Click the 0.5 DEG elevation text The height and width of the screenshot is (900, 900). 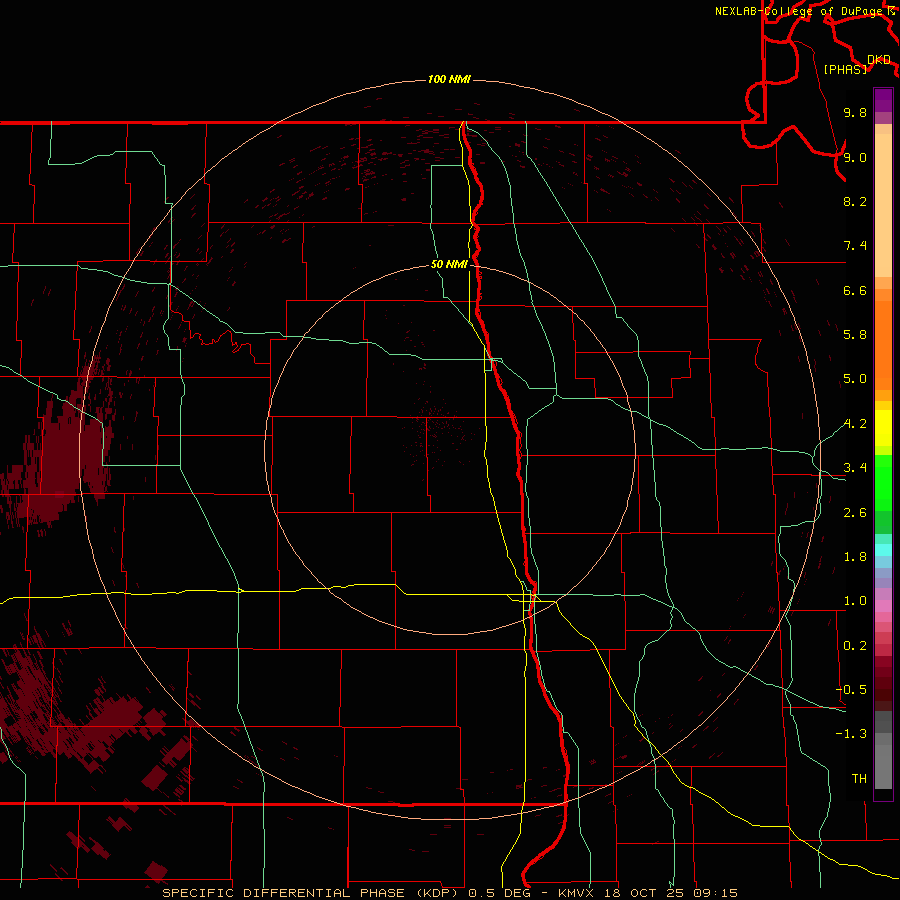coord(499,893)
